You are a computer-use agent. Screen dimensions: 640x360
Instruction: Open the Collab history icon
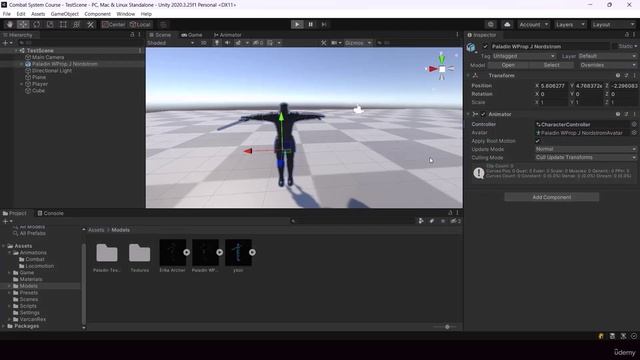point(491,24)
